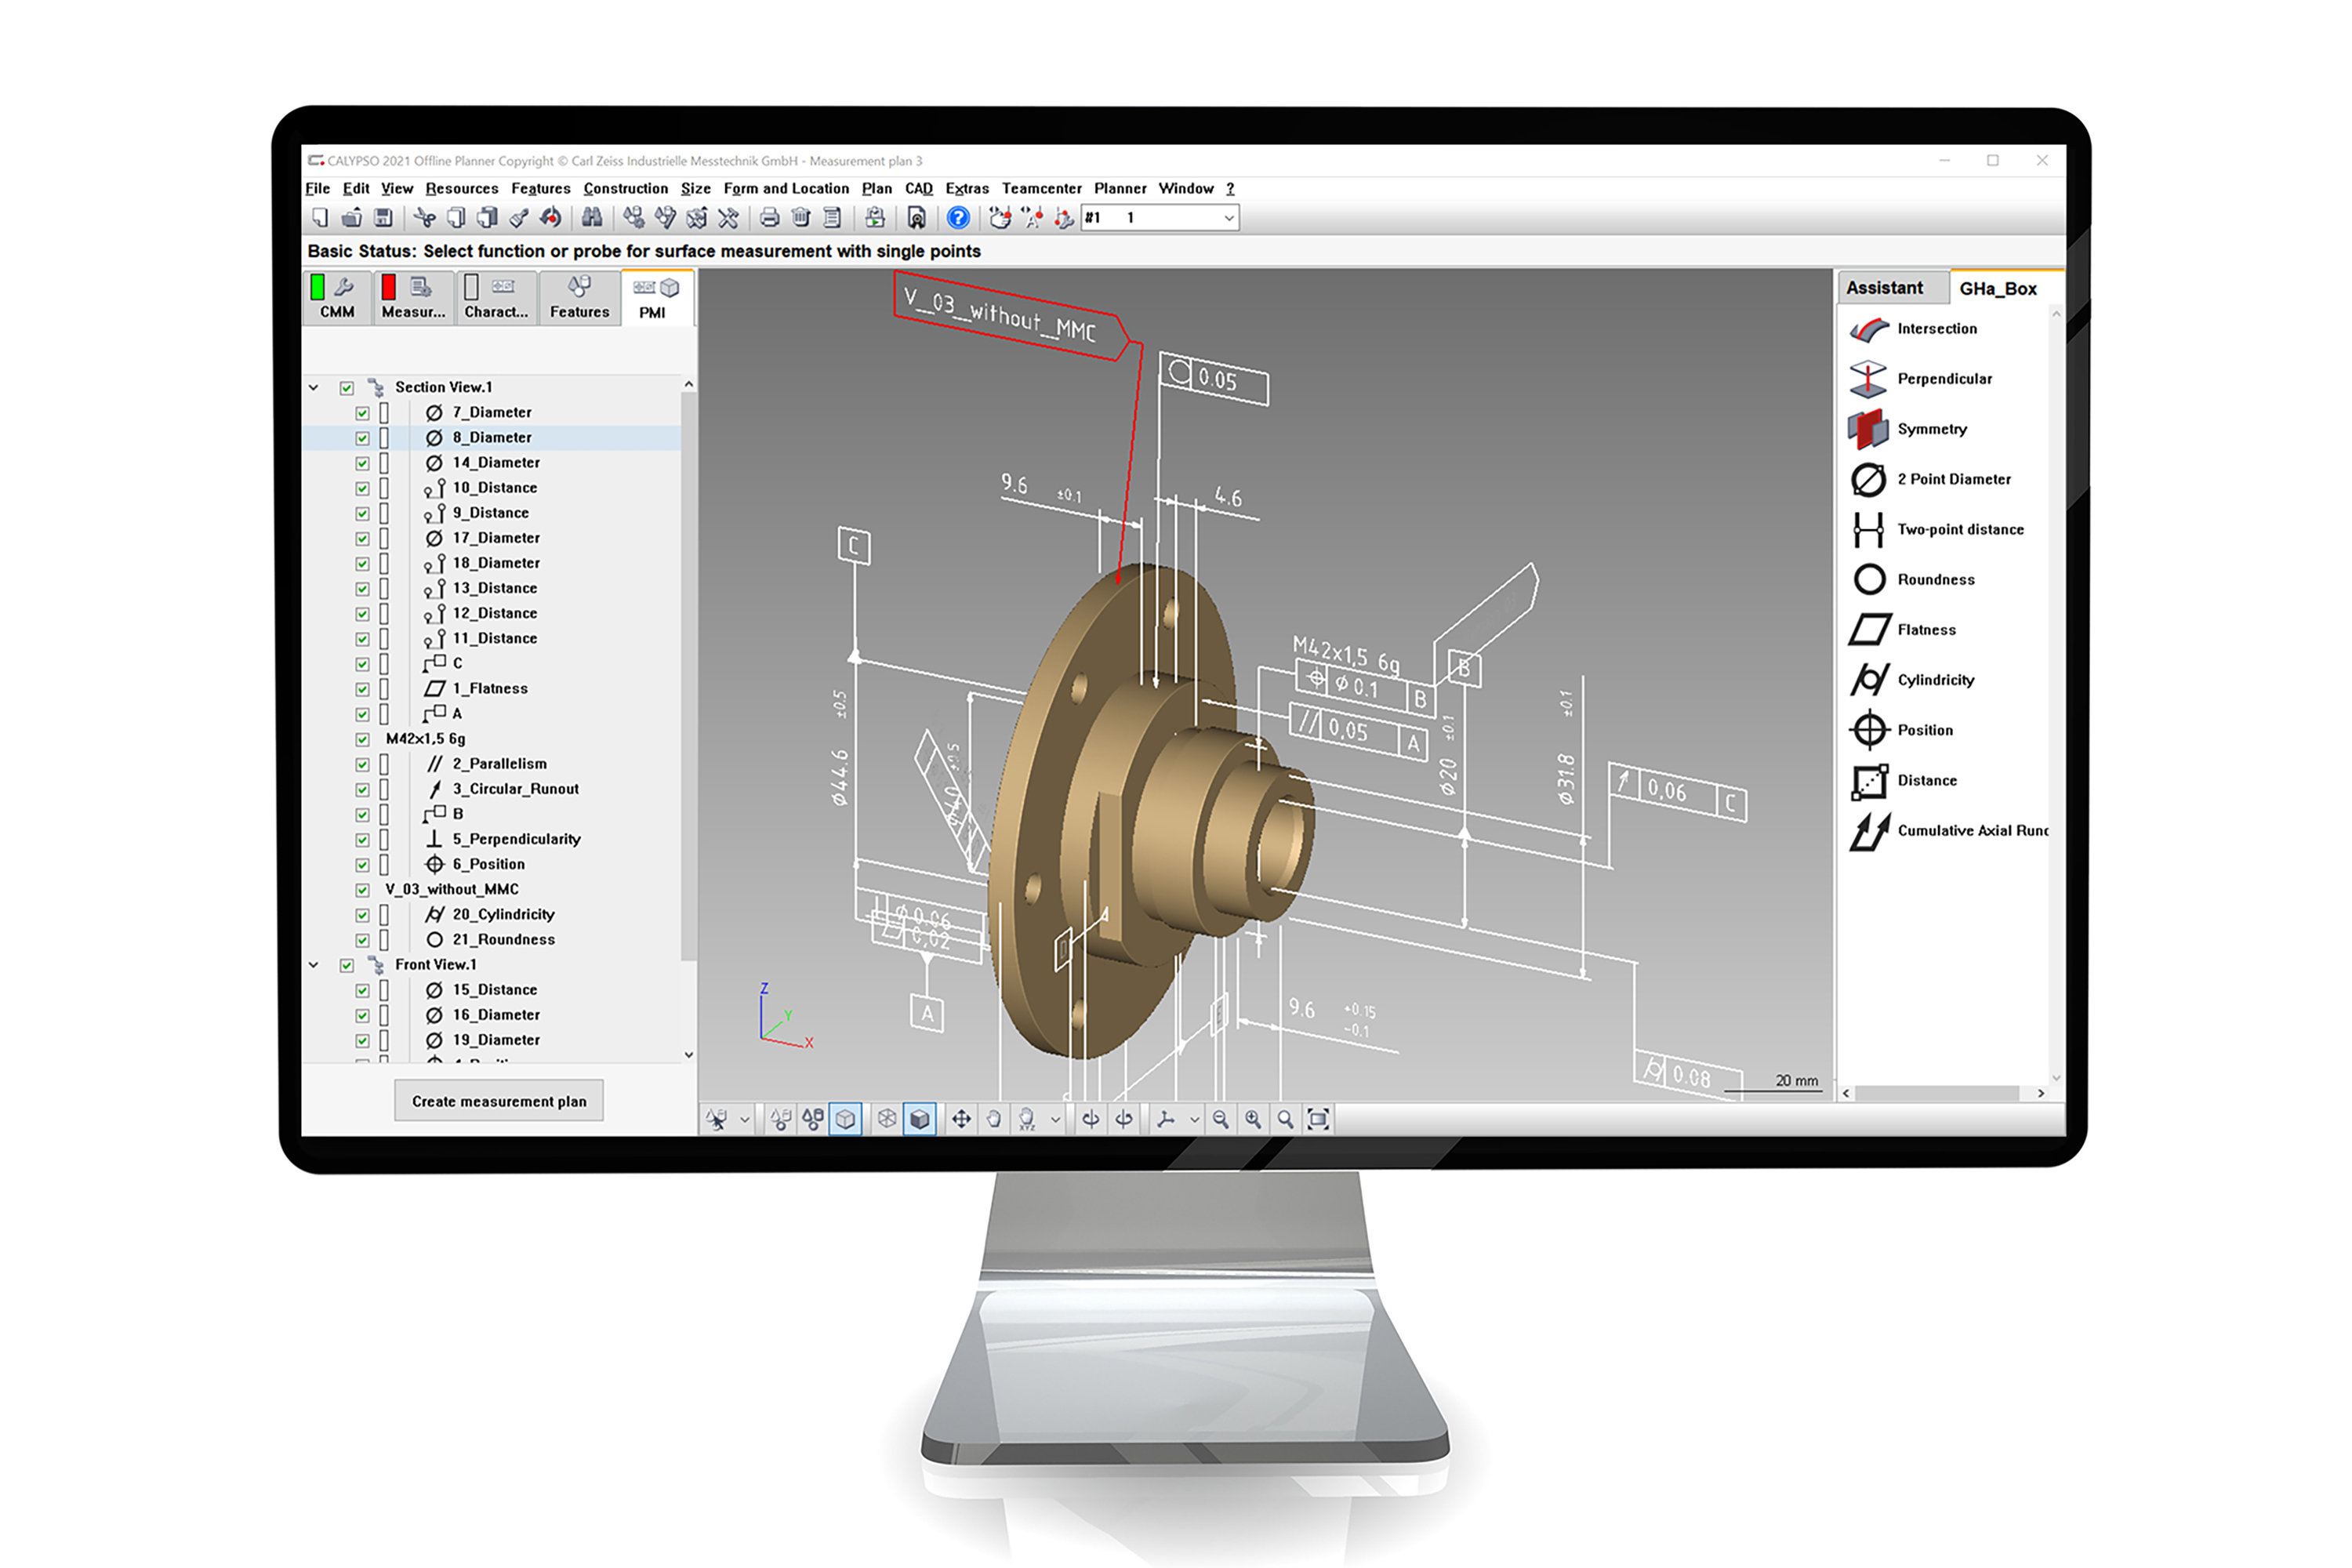
Task: Collapse the Section View.1 tree node
Action: [x=314, y=387]
